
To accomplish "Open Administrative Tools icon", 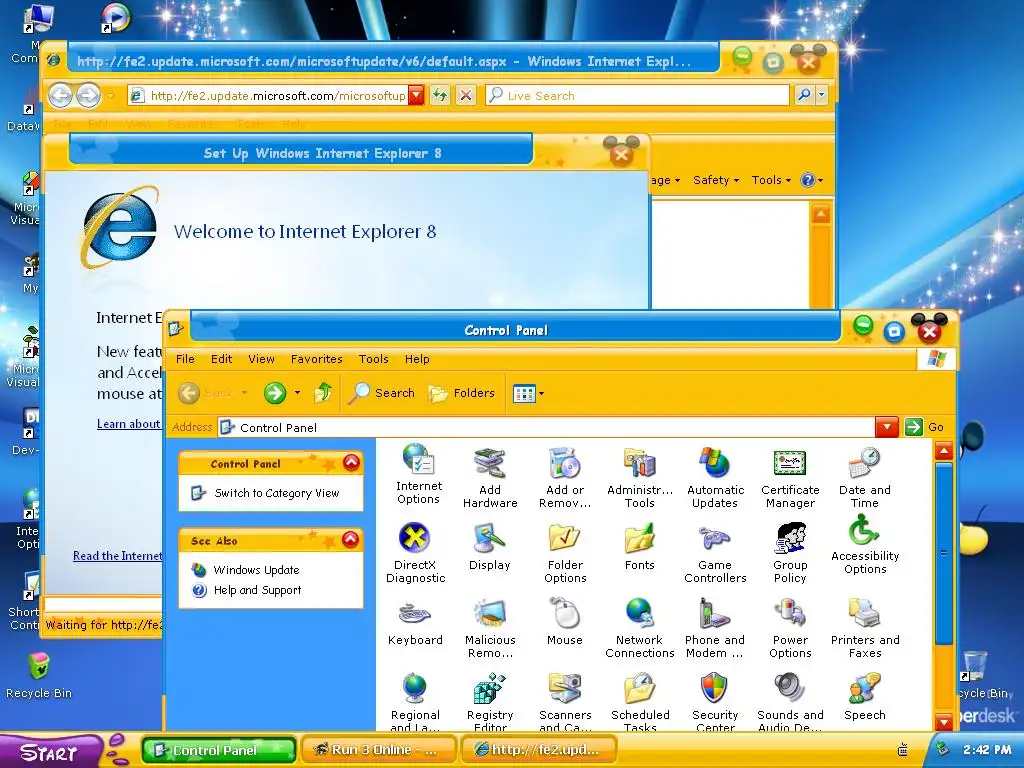I will [x=639, y=477].
